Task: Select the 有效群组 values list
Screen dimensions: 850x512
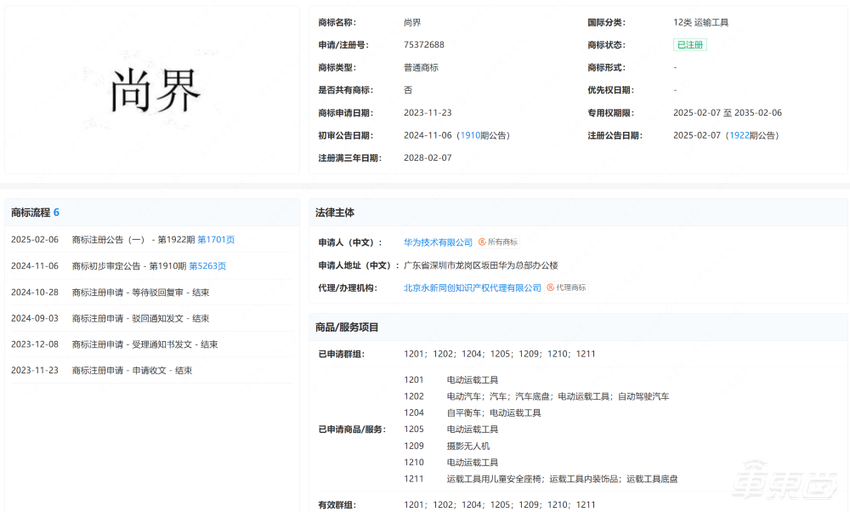Action: [x=499, y=505]
